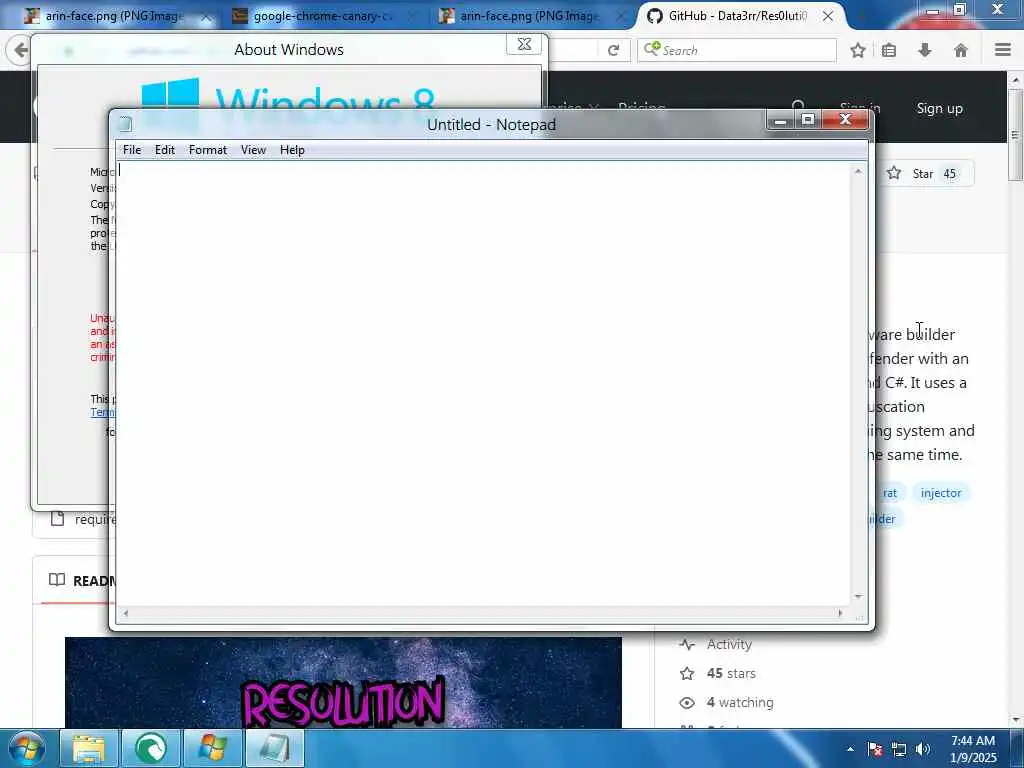Image resolution: width=1024 pixels, height=768 pixels.
Task: Open Action Center flag icon
Action: click(x=875, y=749)
